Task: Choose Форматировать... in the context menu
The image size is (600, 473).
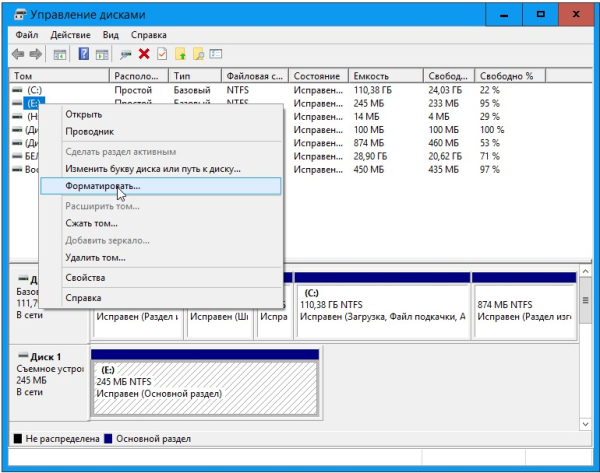Action: click(161, 186)
